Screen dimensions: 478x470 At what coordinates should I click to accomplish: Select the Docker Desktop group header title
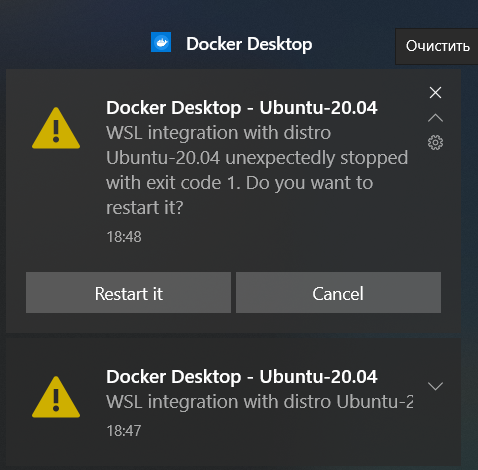[249, 44]
